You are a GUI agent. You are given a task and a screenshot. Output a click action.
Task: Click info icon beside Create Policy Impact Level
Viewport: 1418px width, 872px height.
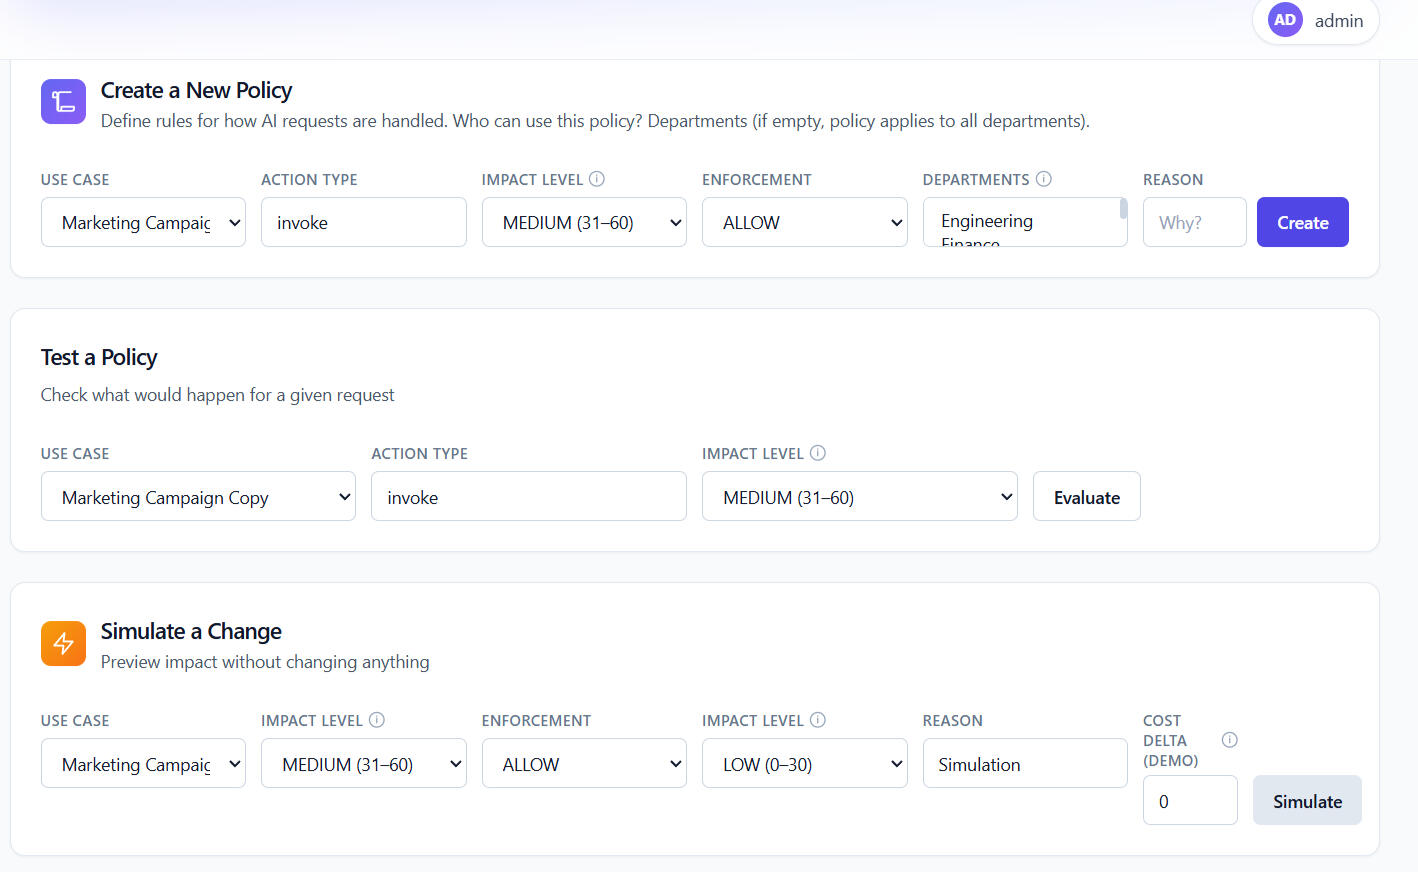pyautogui.click(x=597, y=179)
